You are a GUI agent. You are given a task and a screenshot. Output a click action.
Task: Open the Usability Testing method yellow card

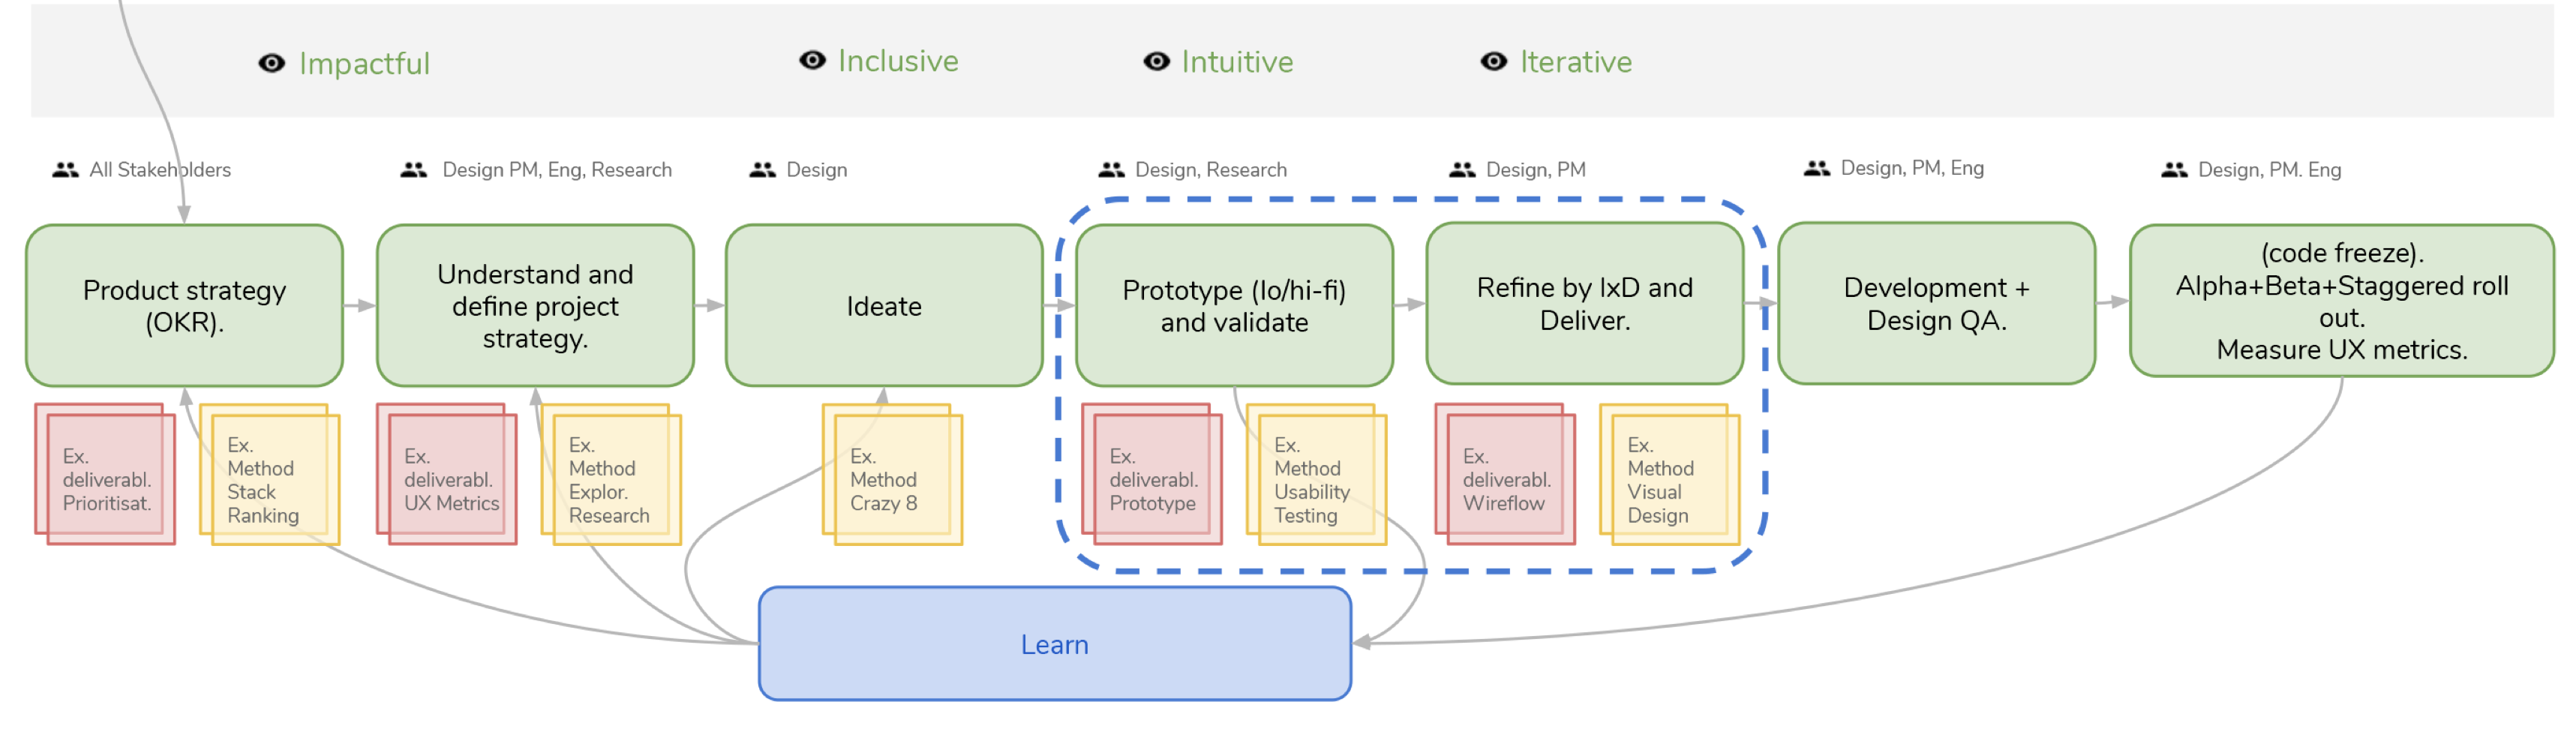click(x=1316, y=475)
